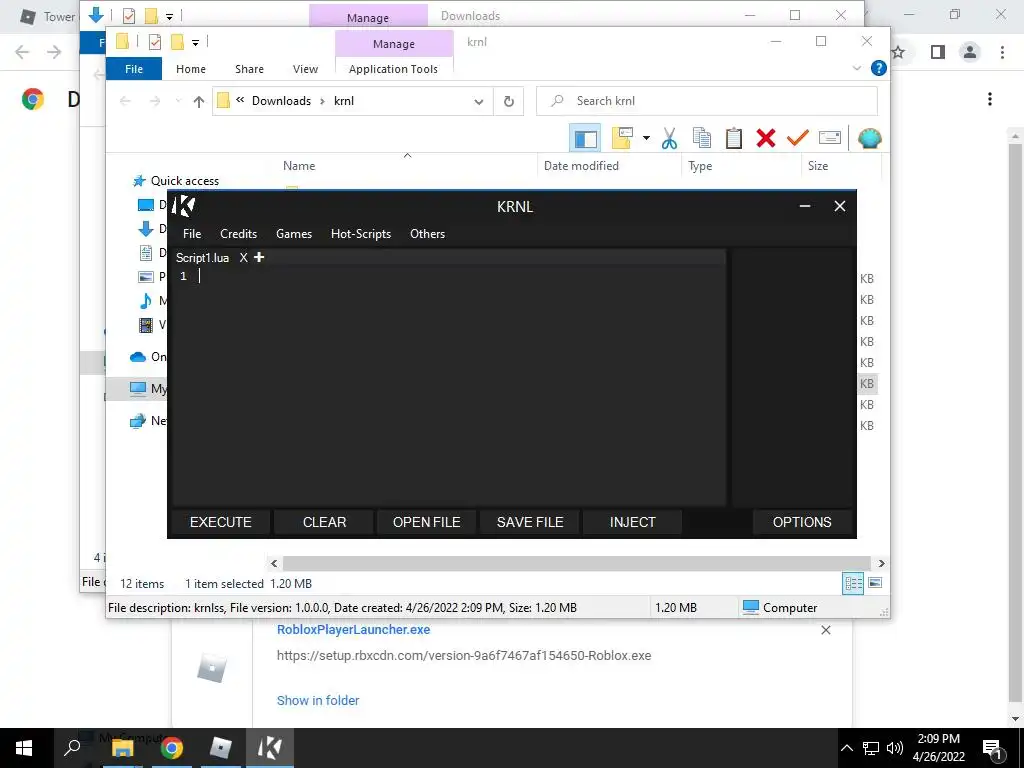The width and height of the screenshot is (1024, 768).
Task: Open the dropdown beside new folder icon
Action: [x=646, y=138]
